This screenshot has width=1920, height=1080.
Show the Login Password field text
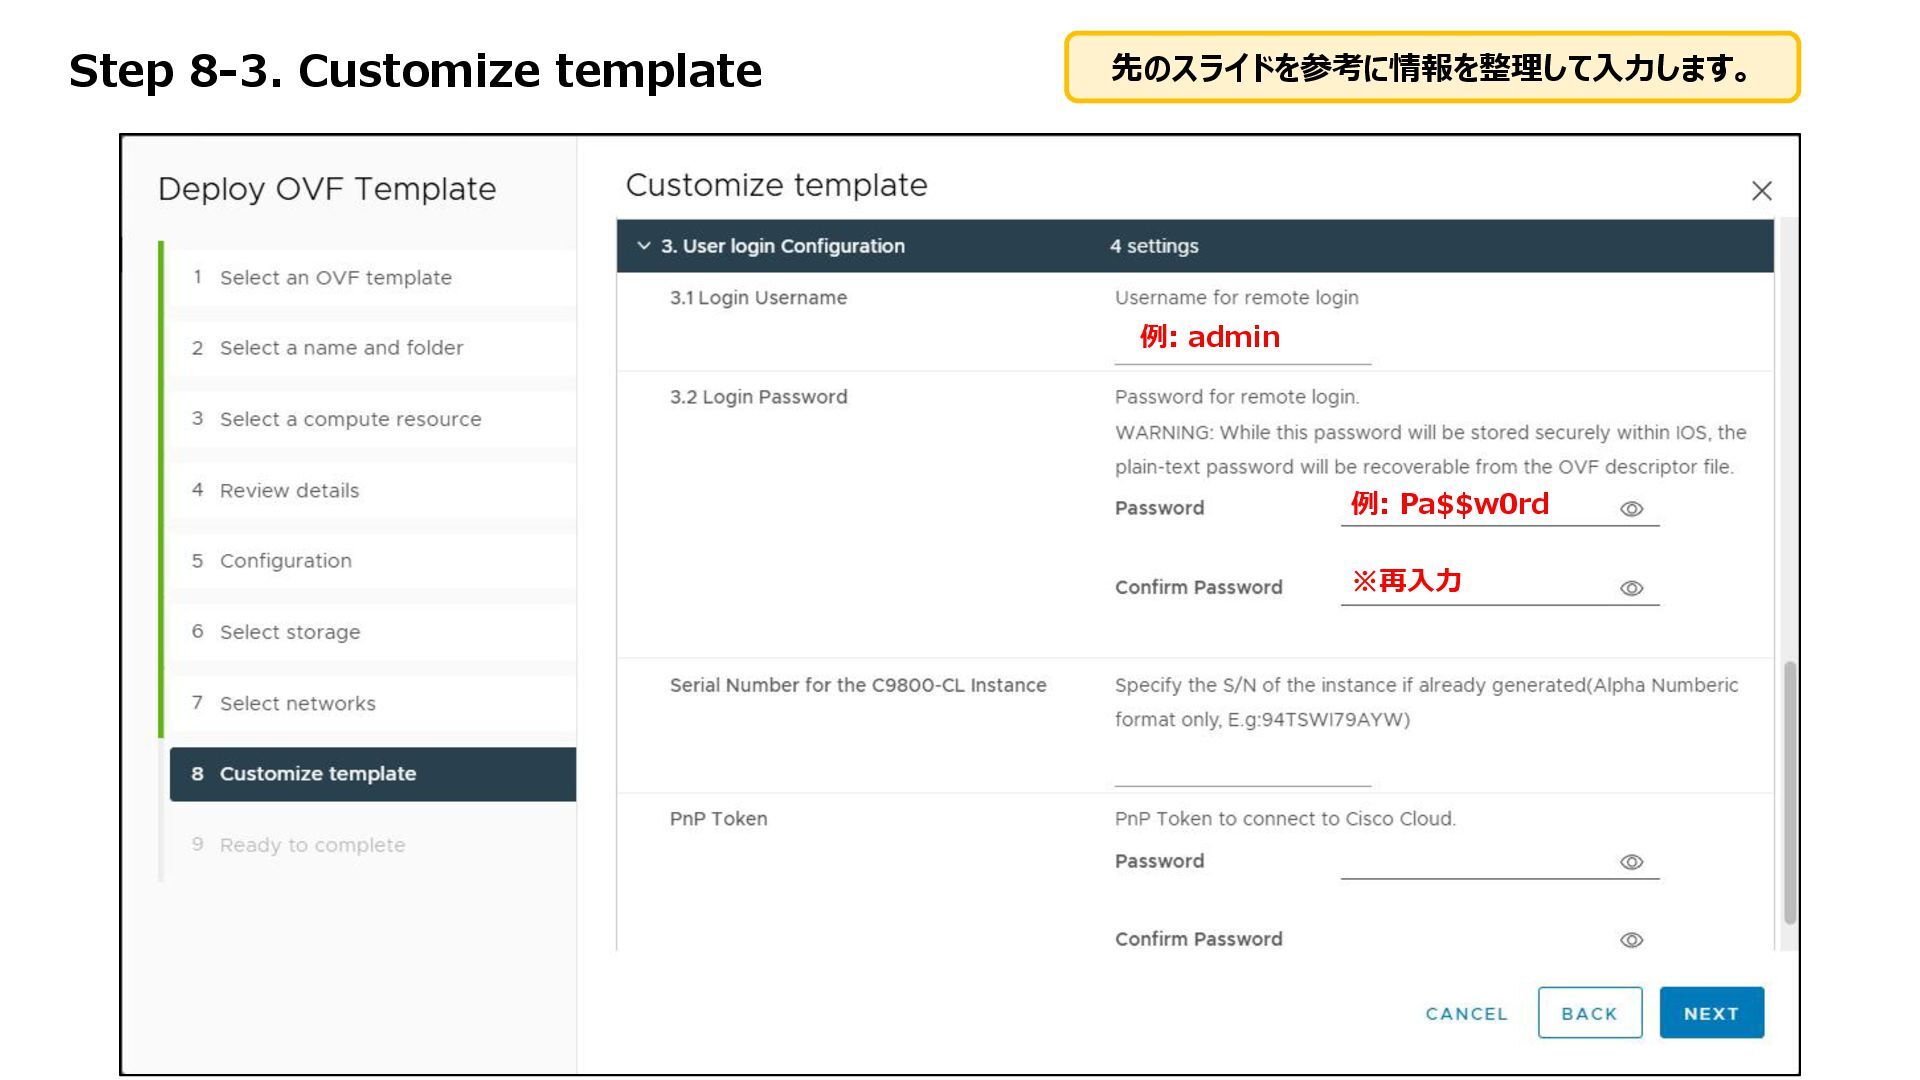tap(1631, 509)
